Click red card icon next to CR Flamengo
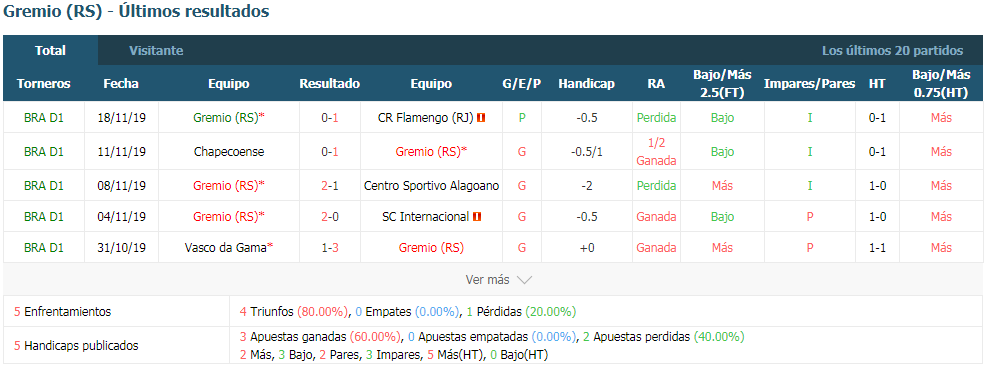This screenshot has width=986, height=366. 481,118
